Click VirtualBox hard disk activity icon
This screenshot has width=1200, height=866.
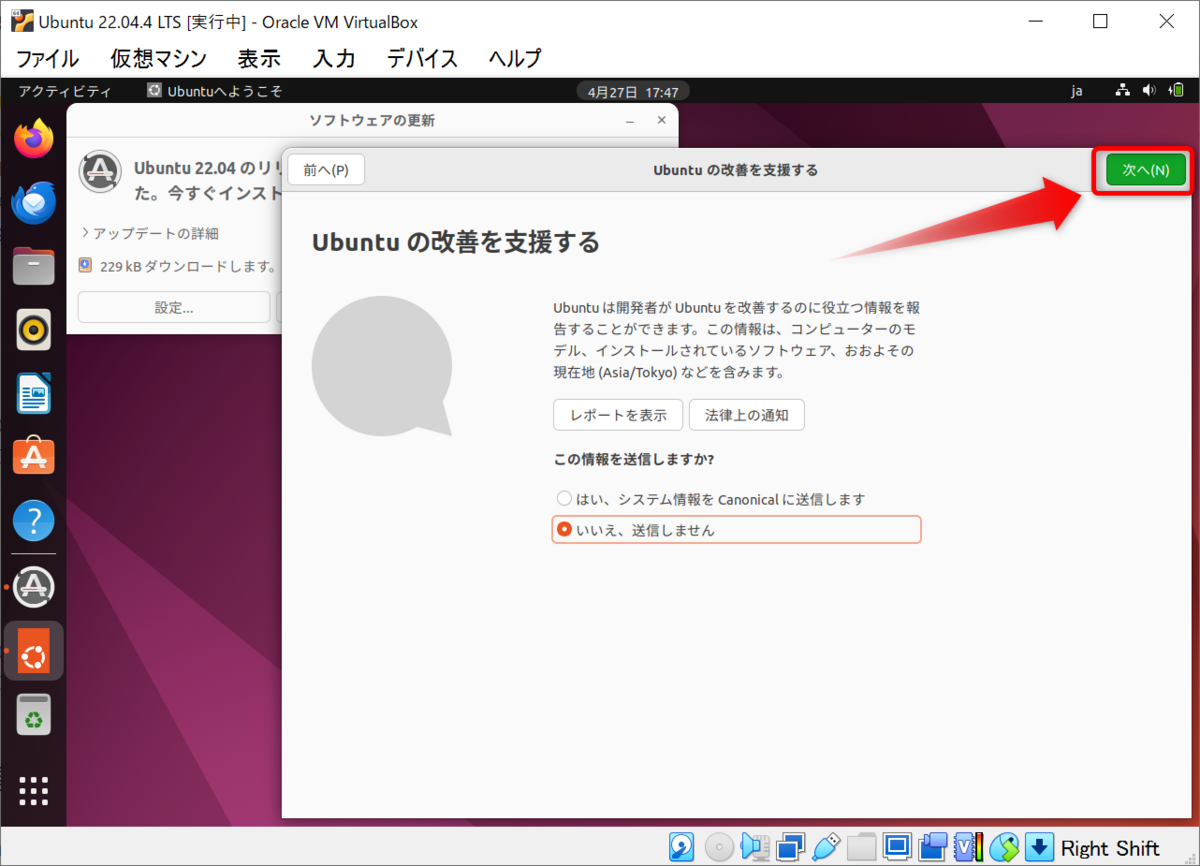click(682, 848)
